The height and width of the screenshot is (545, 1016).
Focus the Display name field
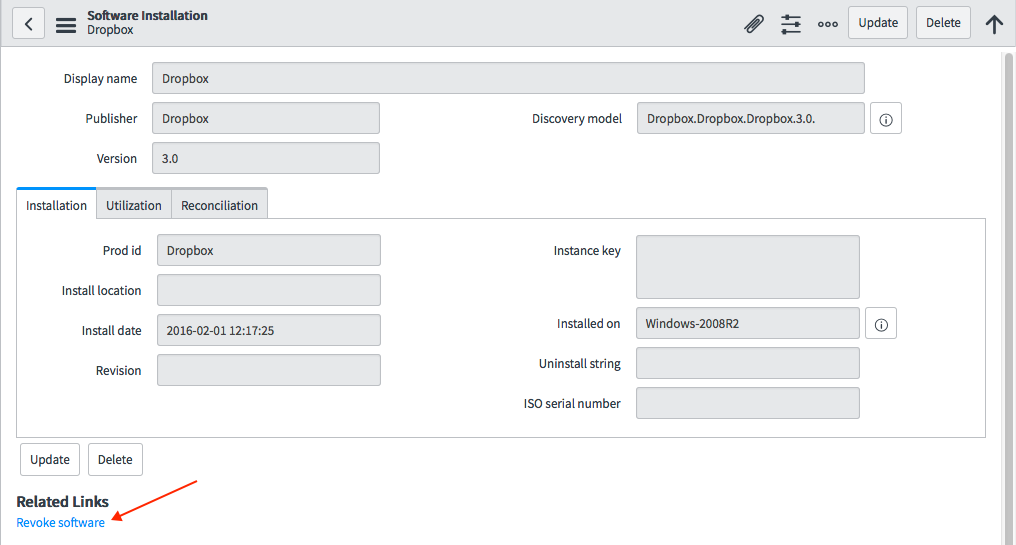point(508,78)
